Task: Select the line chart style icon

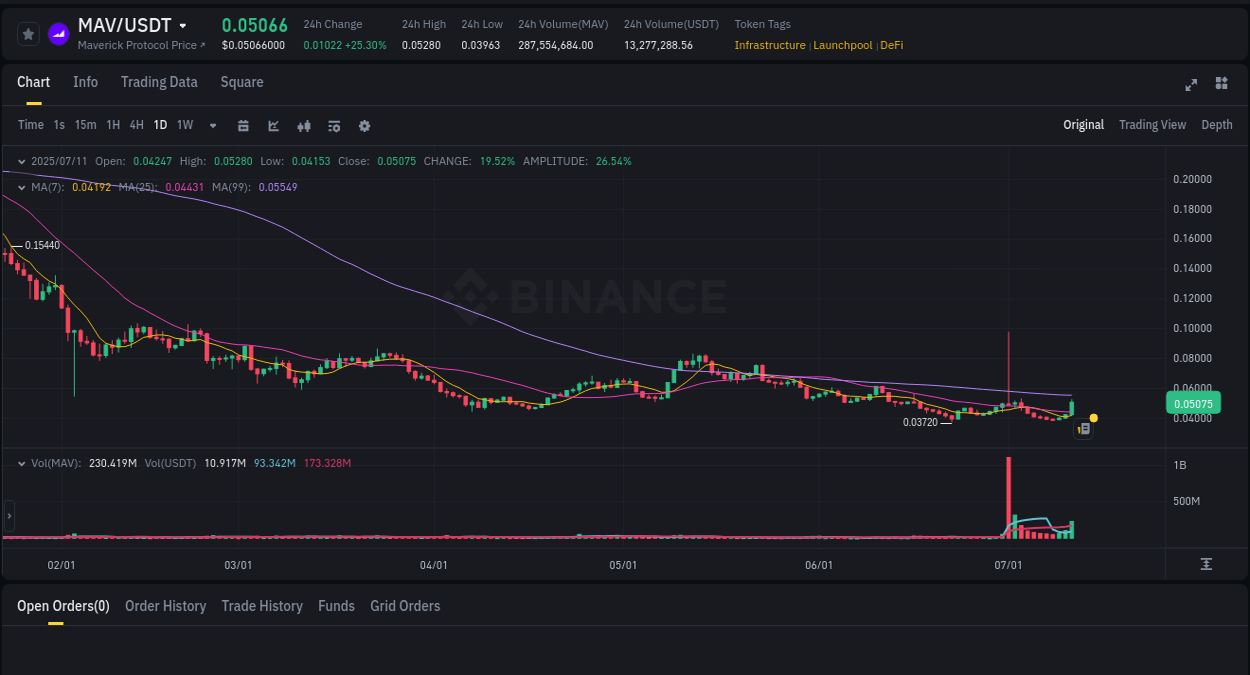Action: tap(273, 125)
